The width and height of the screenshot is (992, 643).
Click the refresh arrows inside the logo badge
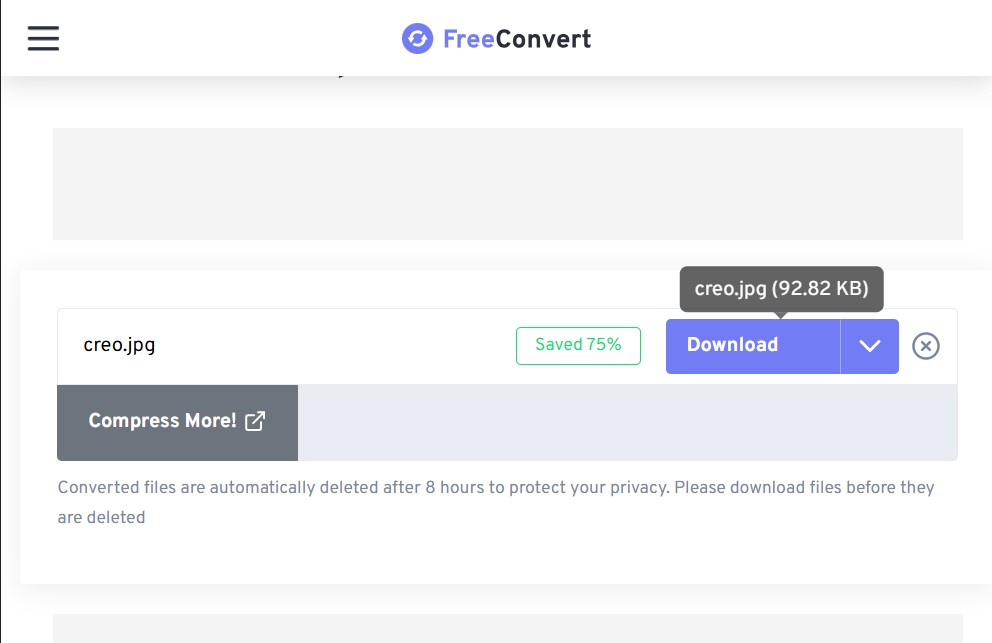click(417, 39)
